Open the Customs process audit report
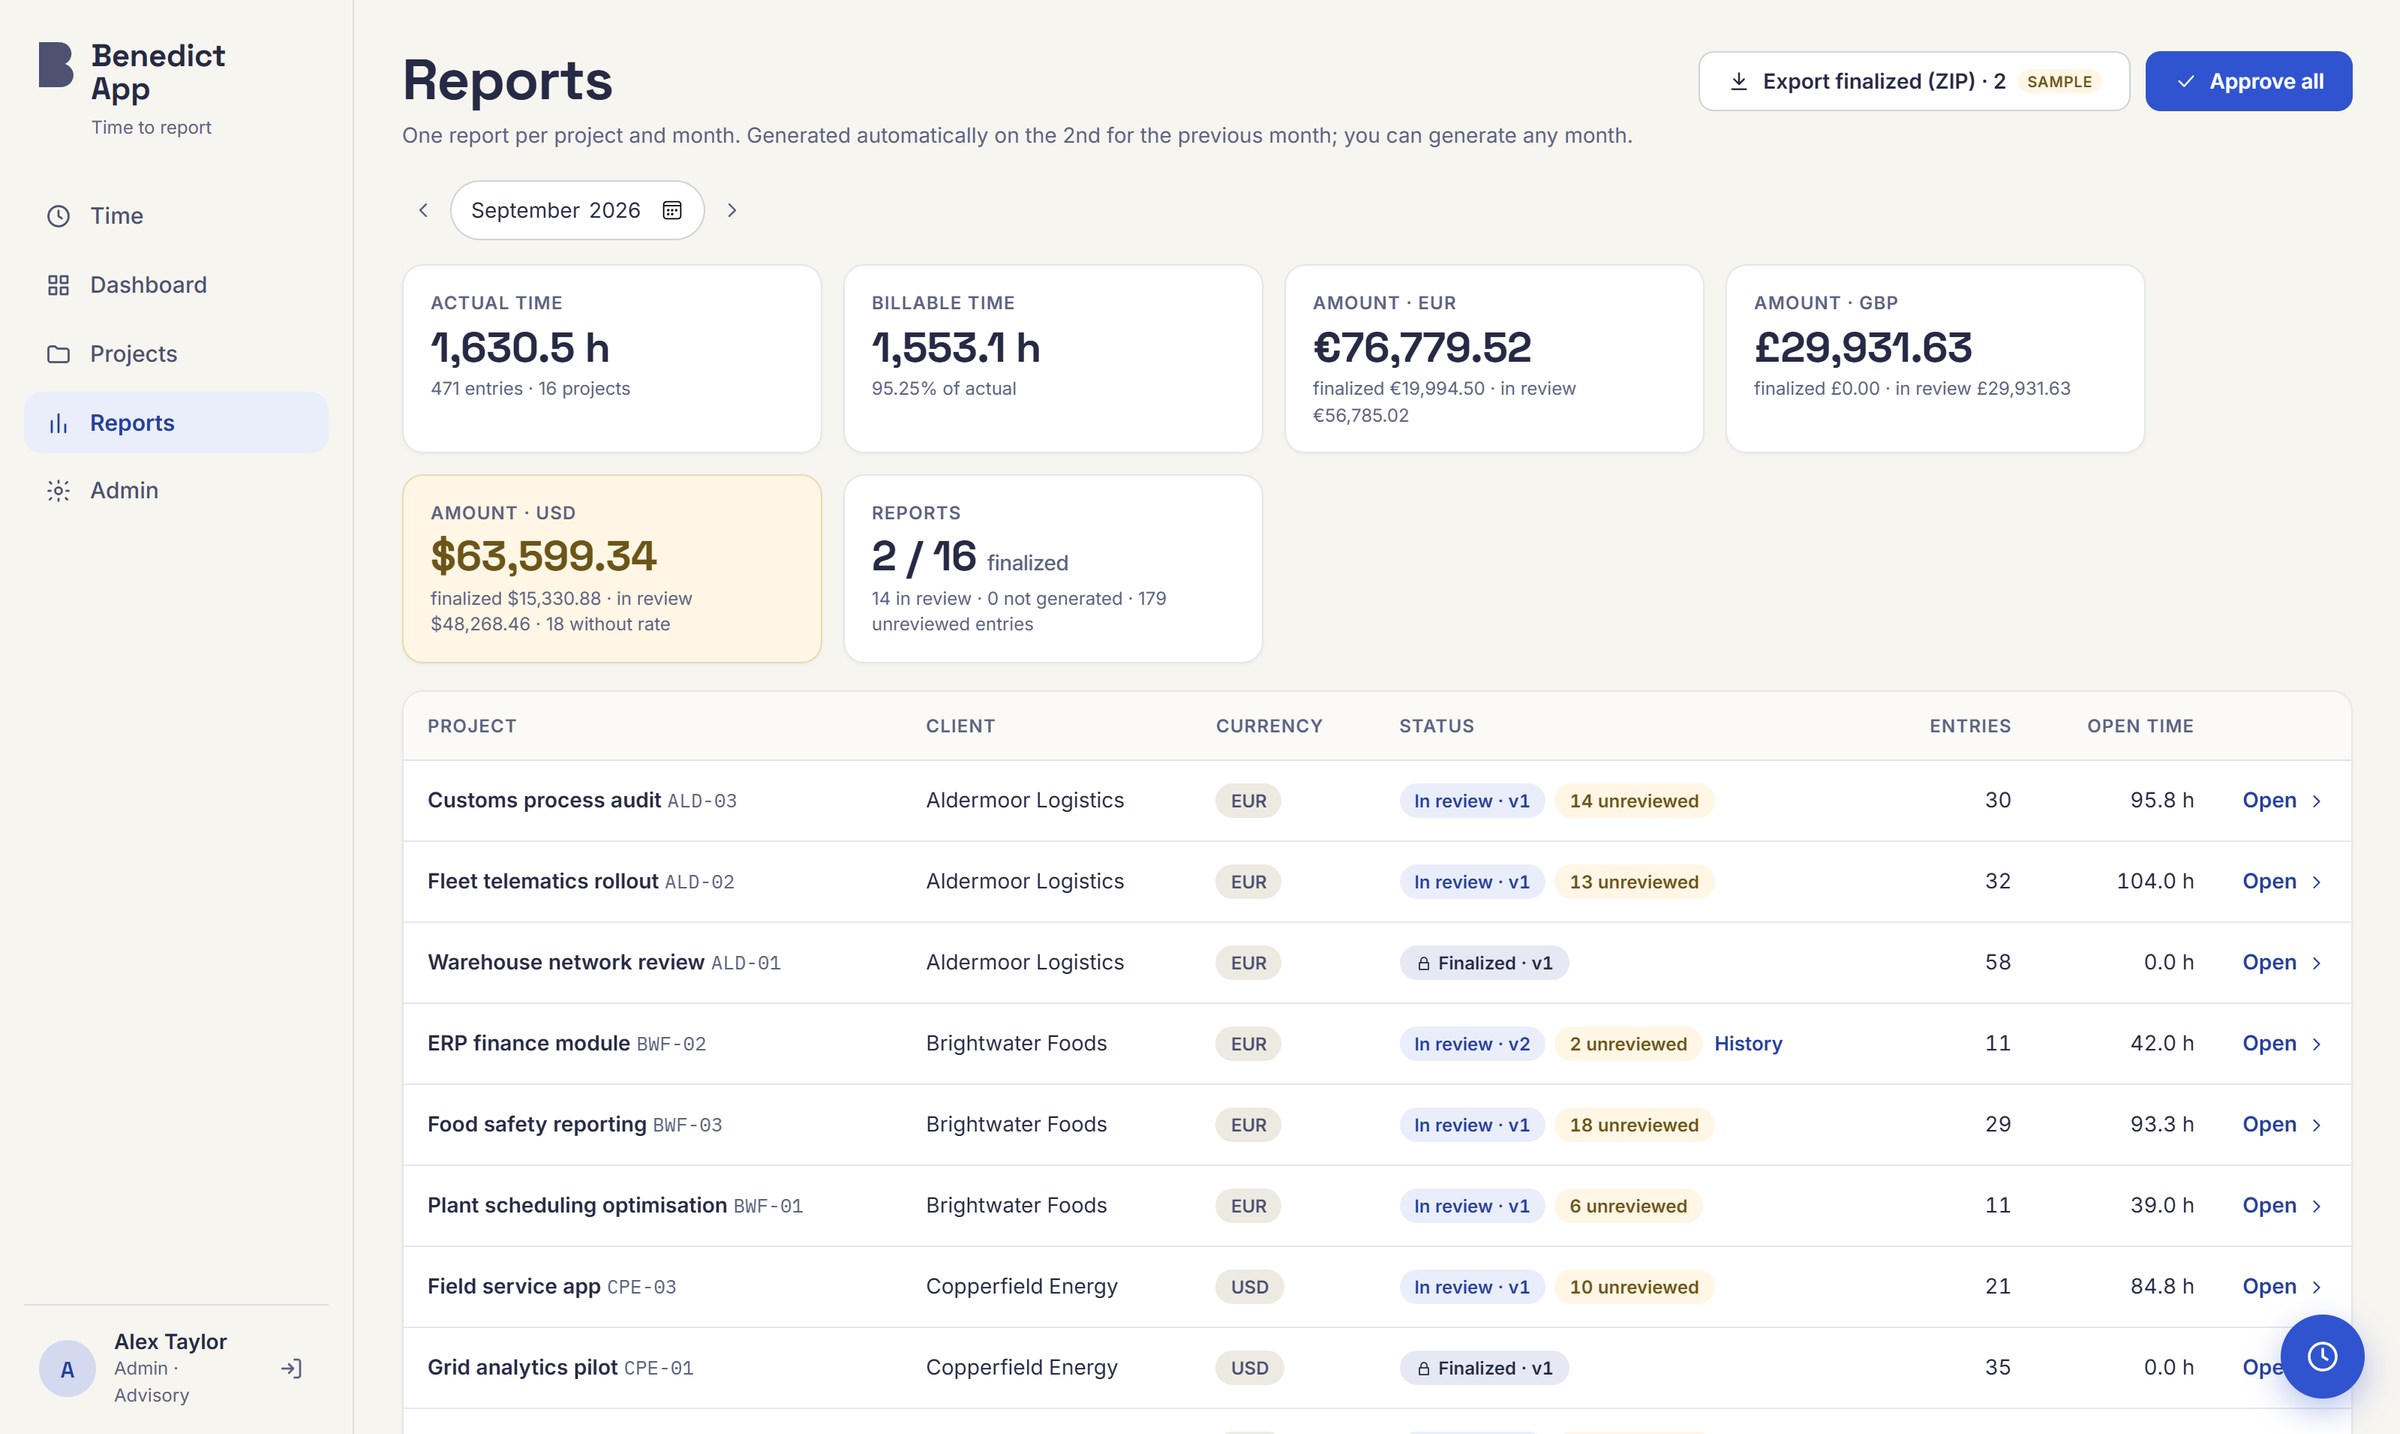The height and width of the screenshot is (1434, 2400). pyautogui.click(x=2281, y=800)
